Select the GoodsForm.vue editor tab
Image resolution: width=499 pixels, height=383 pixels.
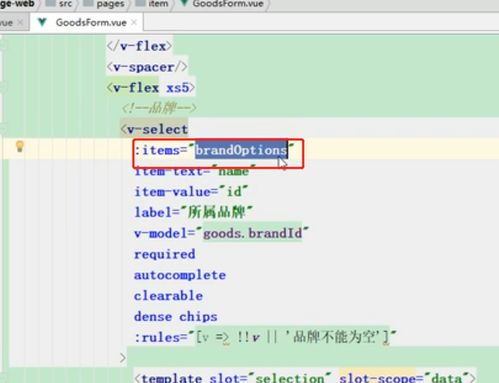tap(87, 22)
